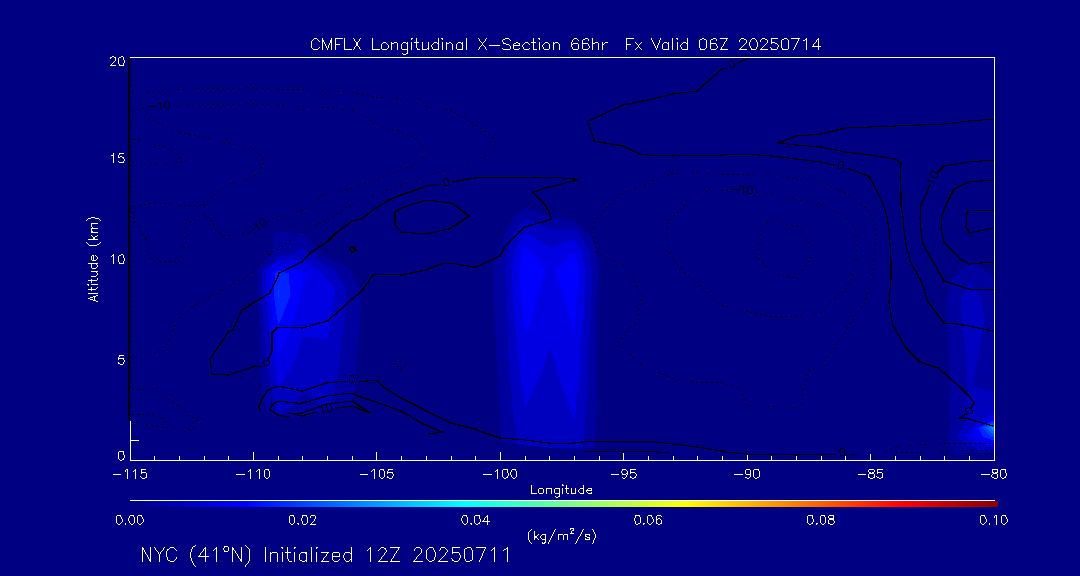Click the altitude tick label '10'

coord(117,258)
